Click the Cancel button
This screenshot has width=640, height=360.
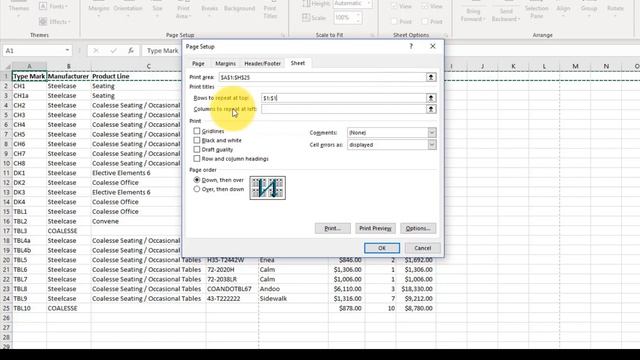422,248
